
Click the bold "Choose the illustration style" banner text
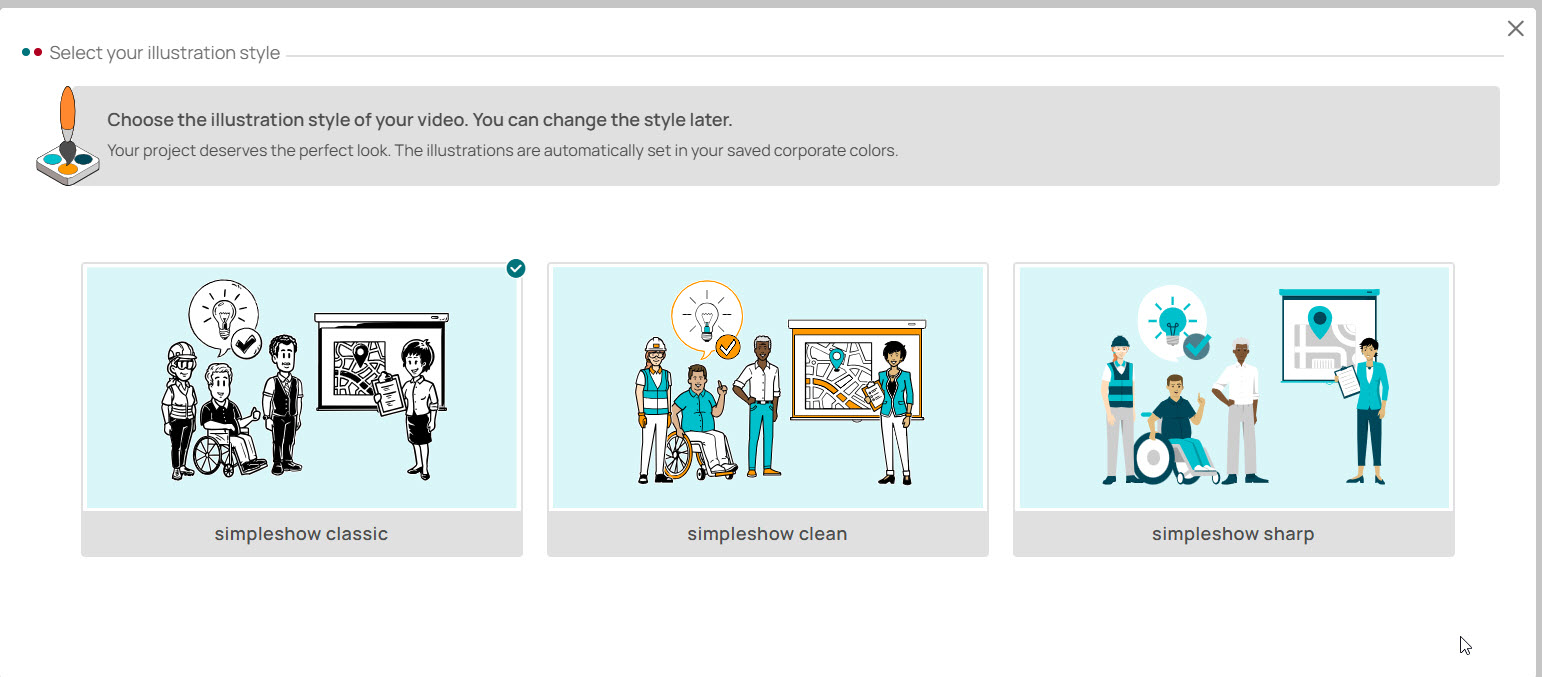[x=420, y=120]
